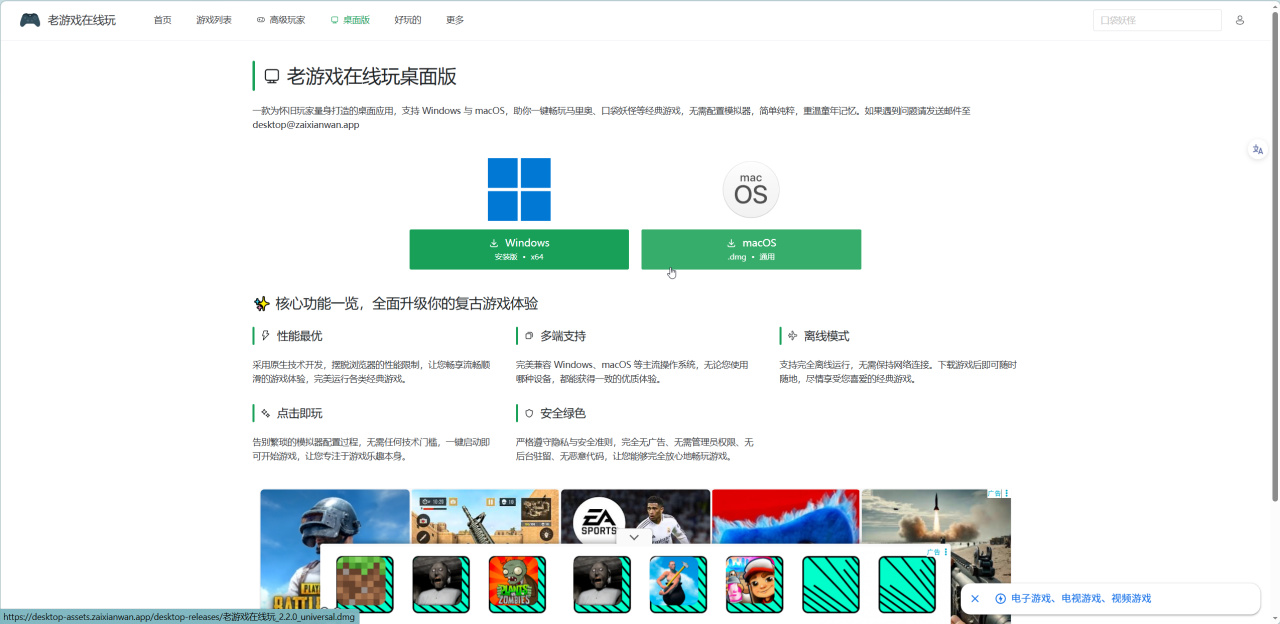Download the macOS .dmg version
This screenshot has width=1280, height=624.
[x=751, y=249]
